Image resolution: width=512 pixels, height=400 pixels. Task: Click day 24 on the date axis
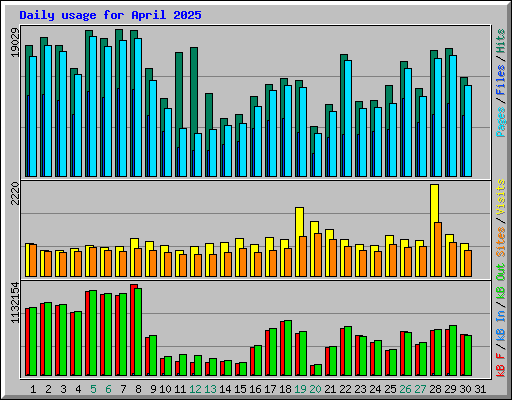click(x=375, y=389)
